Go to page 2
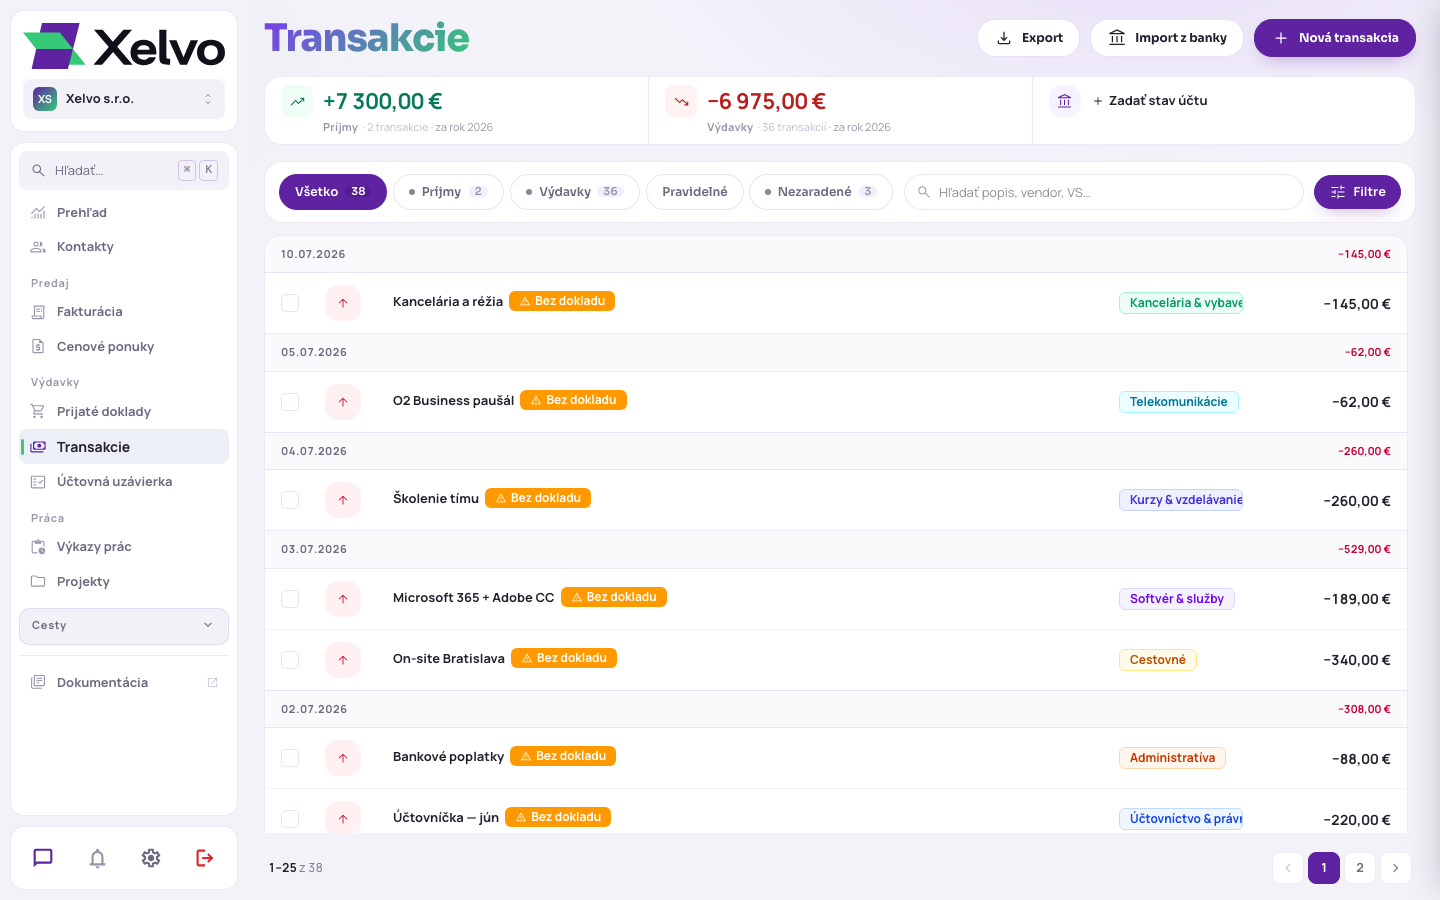This screenshot has width=1440, height=900. point(1360,868)
